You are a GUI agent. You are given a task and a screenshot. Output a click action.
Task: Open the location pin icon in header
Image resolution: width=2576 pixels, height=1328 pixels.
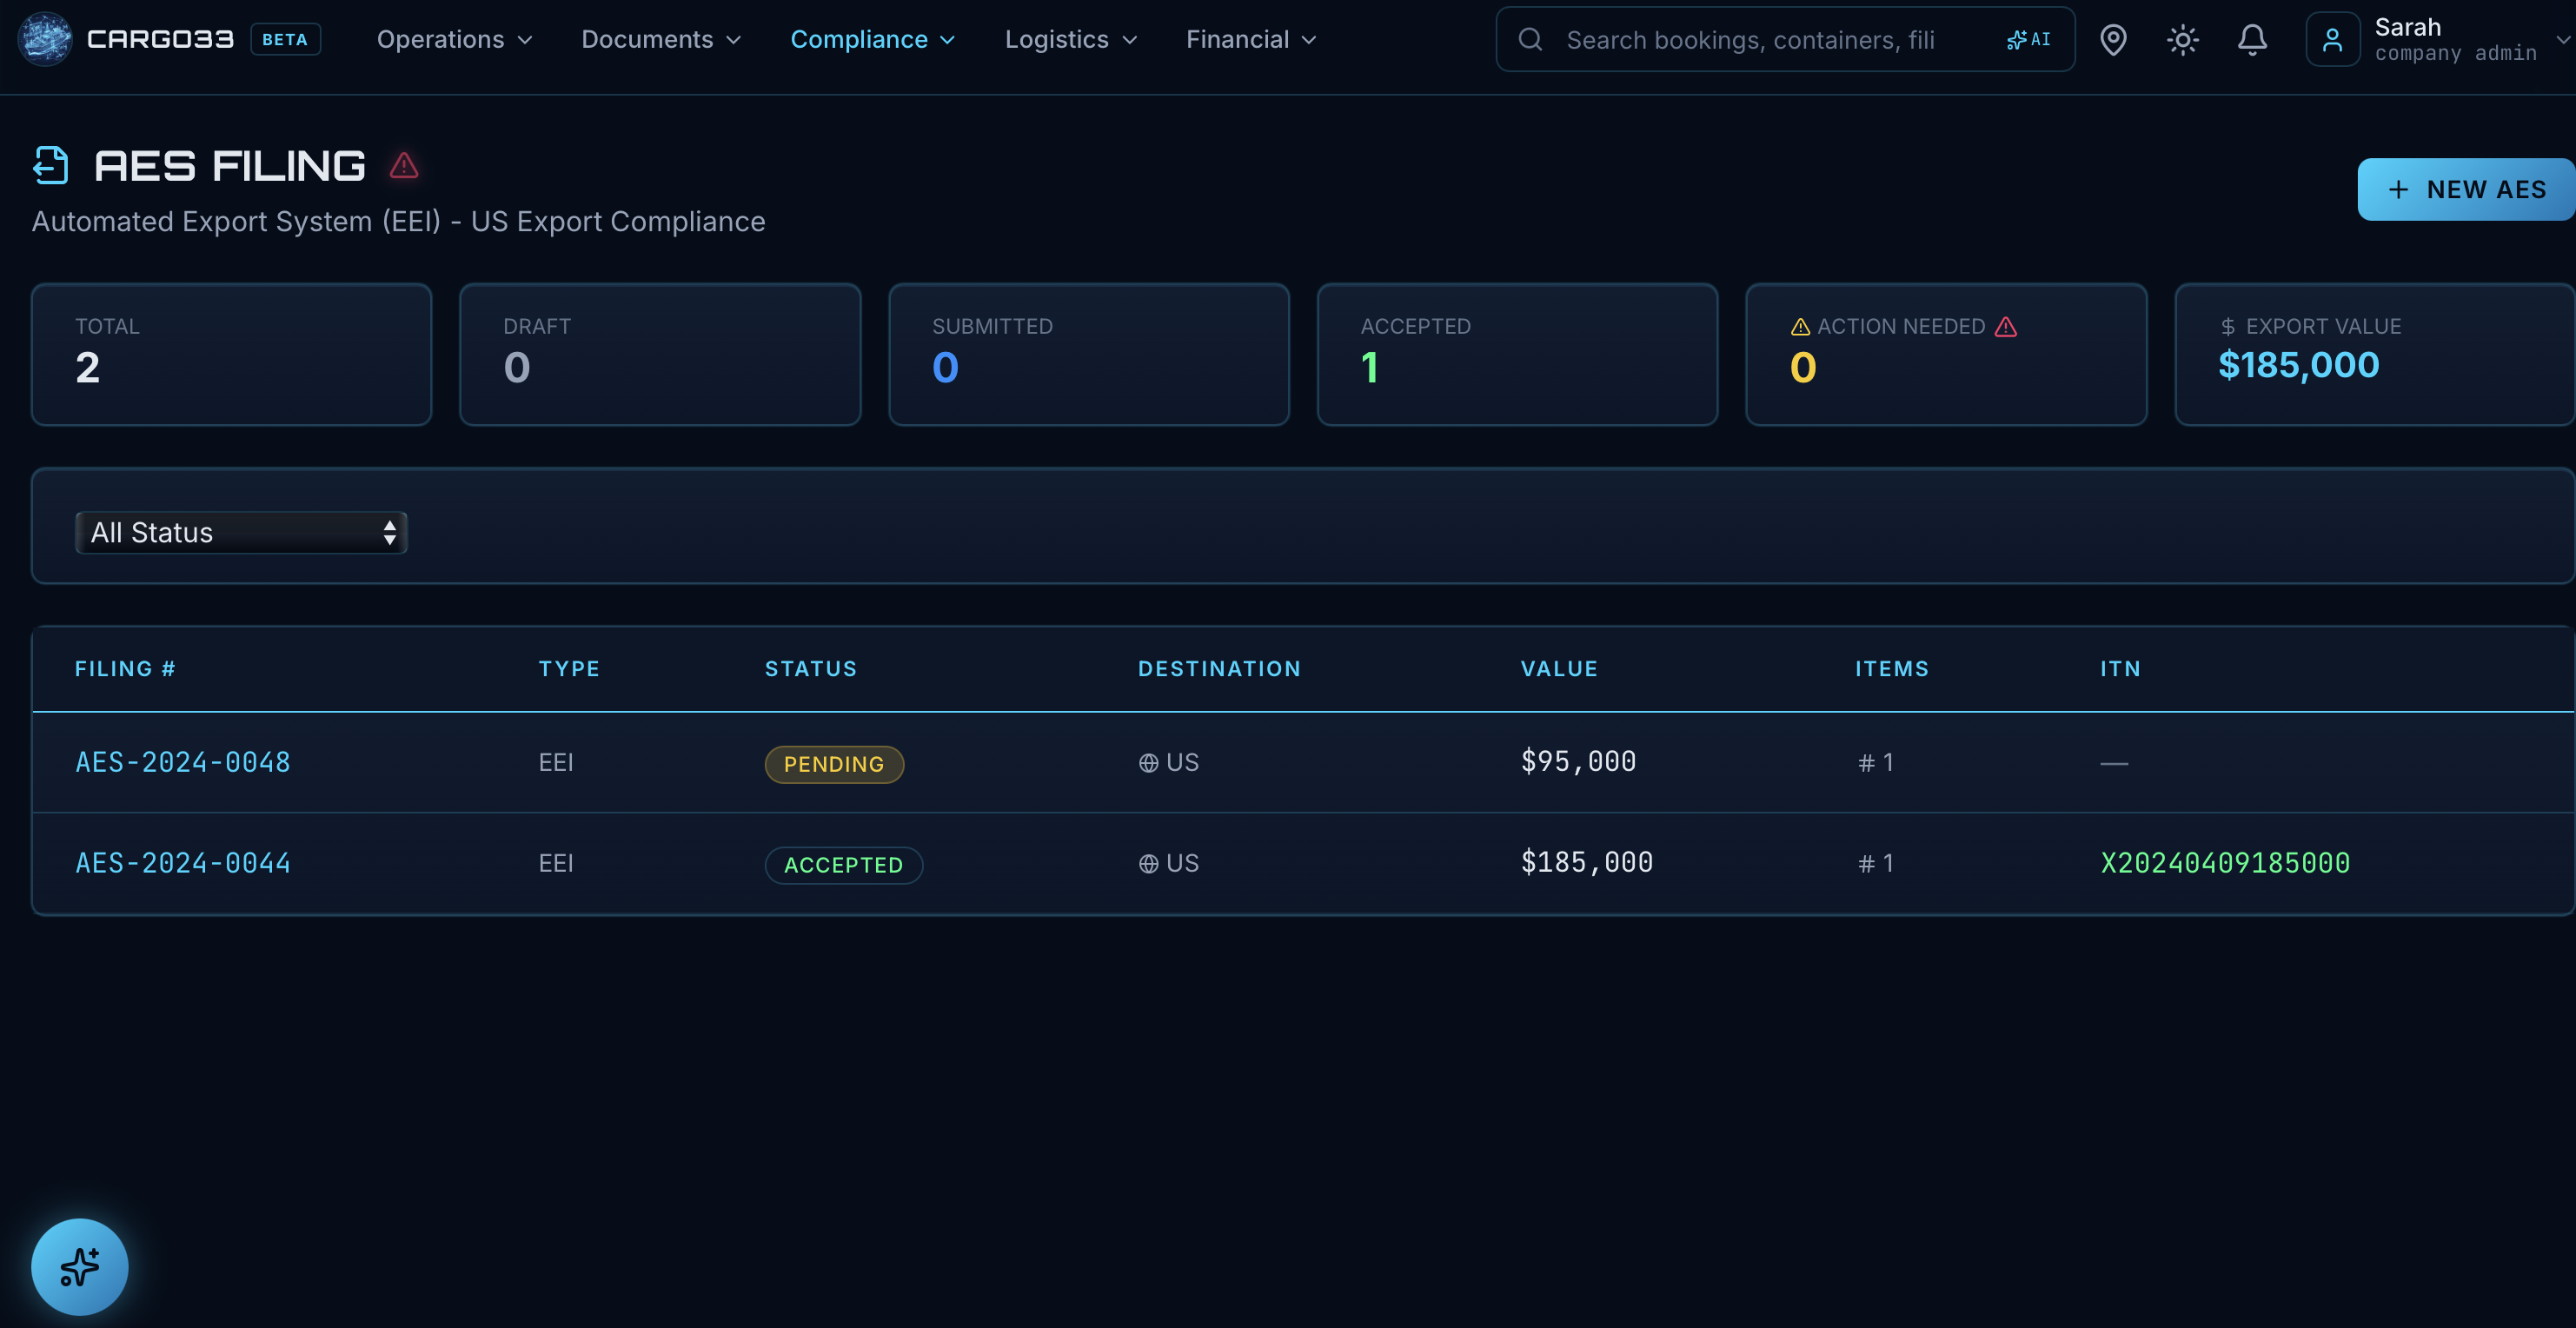pos(2112,40)
